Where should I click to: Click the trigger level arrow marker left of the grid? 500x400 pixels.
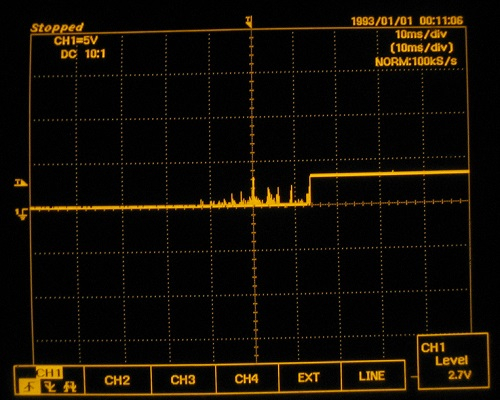pyautogui.click(x=21, y=183)
